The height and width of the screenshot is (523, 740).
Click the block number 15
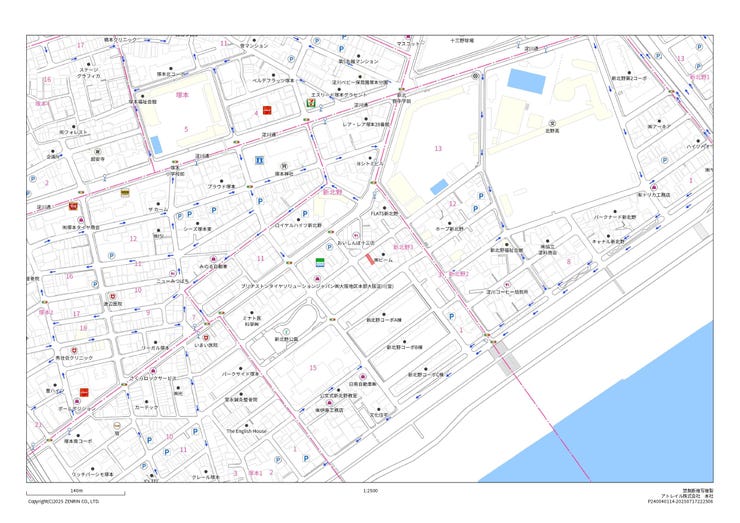(x=313, y=368)
